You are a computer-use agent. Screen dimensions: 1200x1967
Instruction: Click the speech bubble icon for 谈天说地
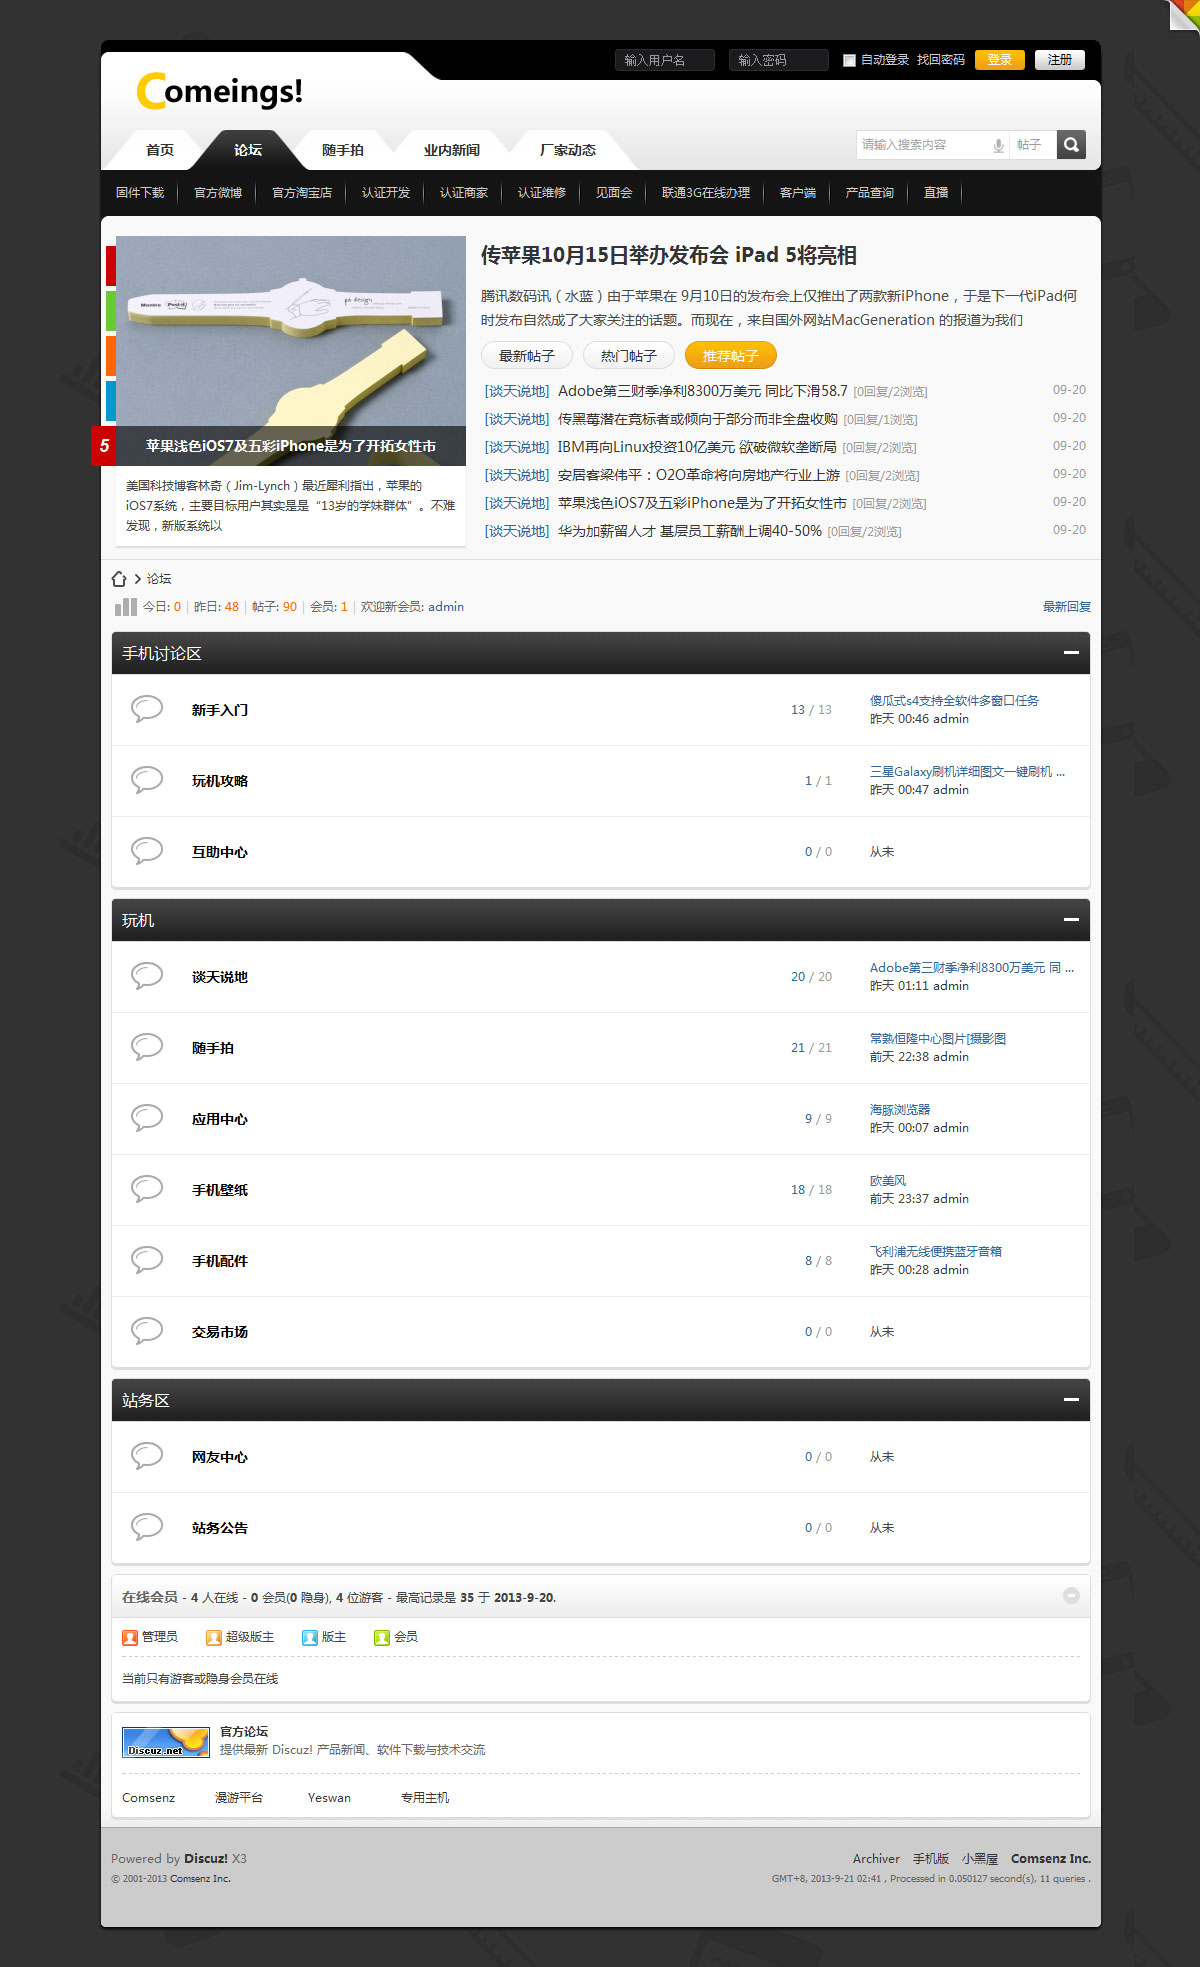pos(147,976)
